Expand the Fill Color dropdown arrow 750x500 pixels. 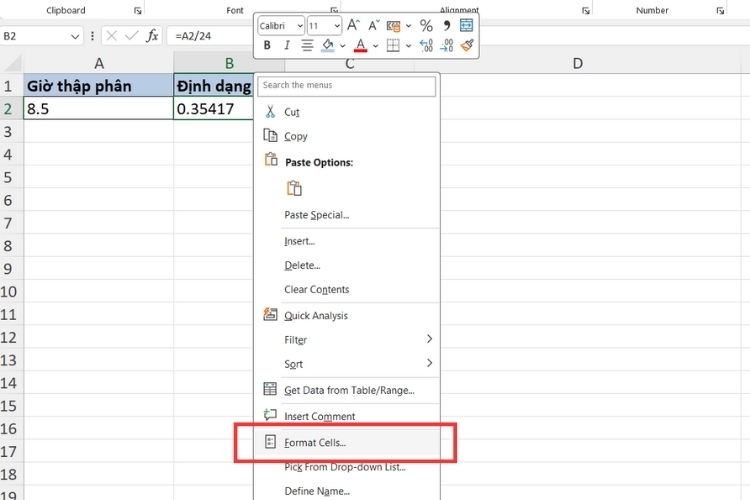point(342,46)
